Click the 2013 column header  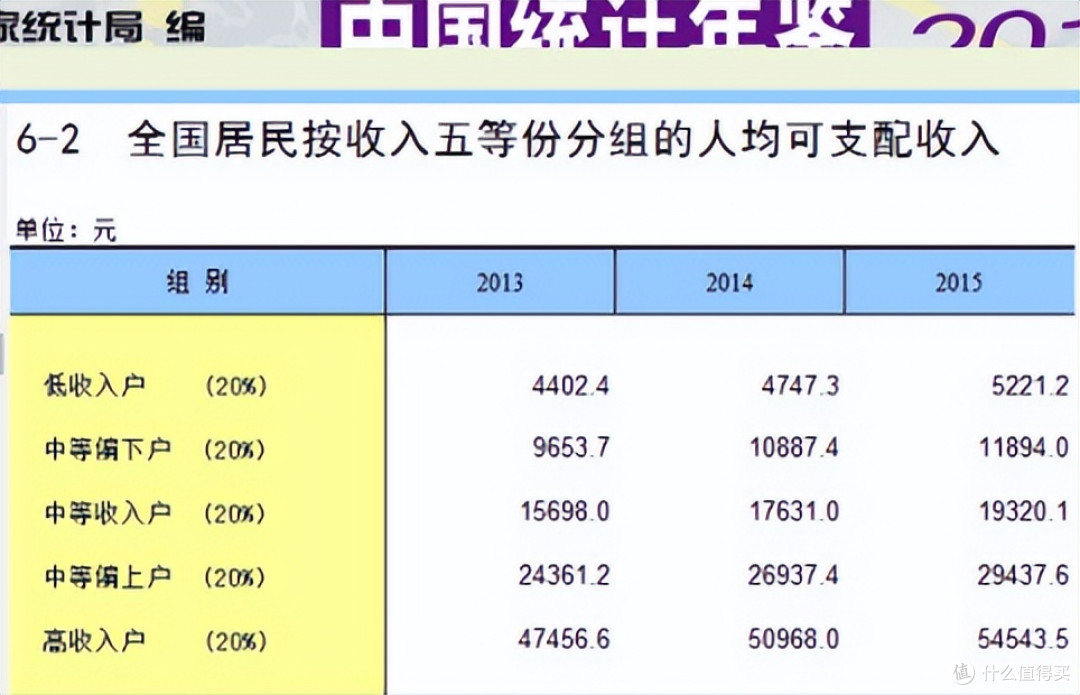click(x=500, y=282)
